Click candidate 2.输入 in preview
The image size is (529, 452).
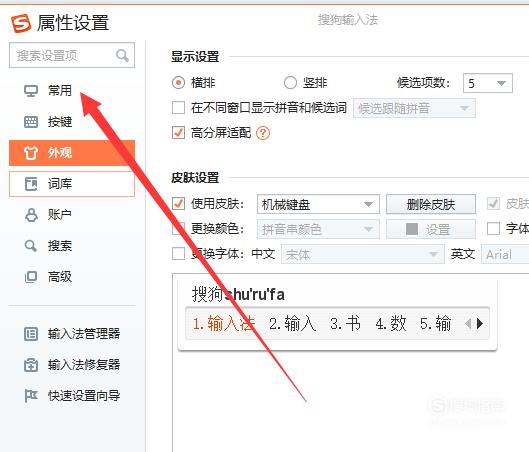(x=293, y=324)
